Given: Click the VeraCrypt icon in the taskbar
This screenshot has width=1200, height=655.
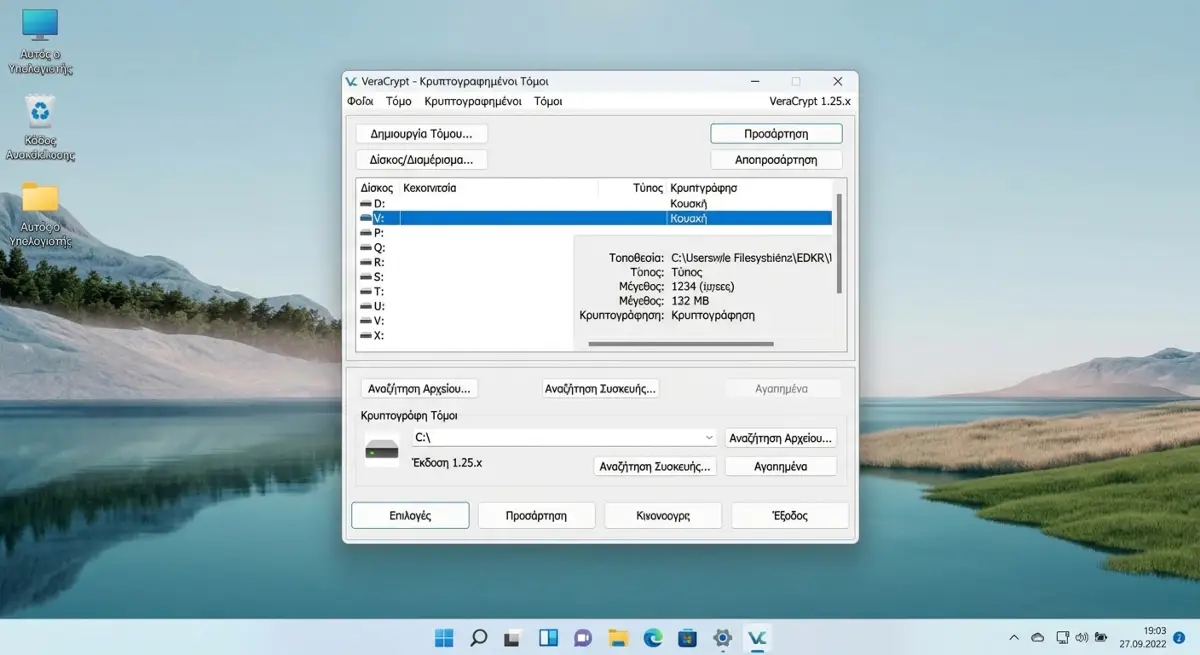Looking at the screenshot, I should click(758, 637).
